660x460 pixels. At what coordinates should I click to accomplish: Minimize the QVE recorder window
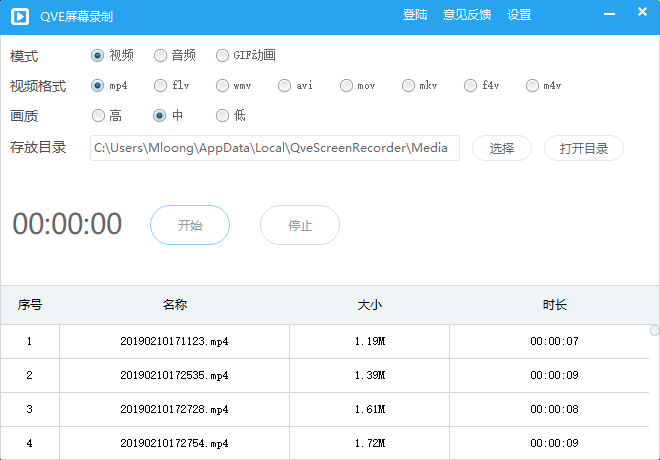[x=611, y=15]
